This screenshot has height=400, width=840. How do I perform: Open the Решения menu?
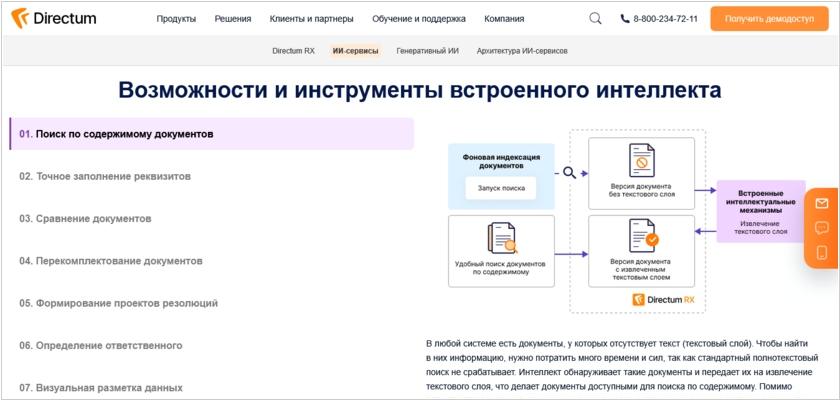(233, 19)
